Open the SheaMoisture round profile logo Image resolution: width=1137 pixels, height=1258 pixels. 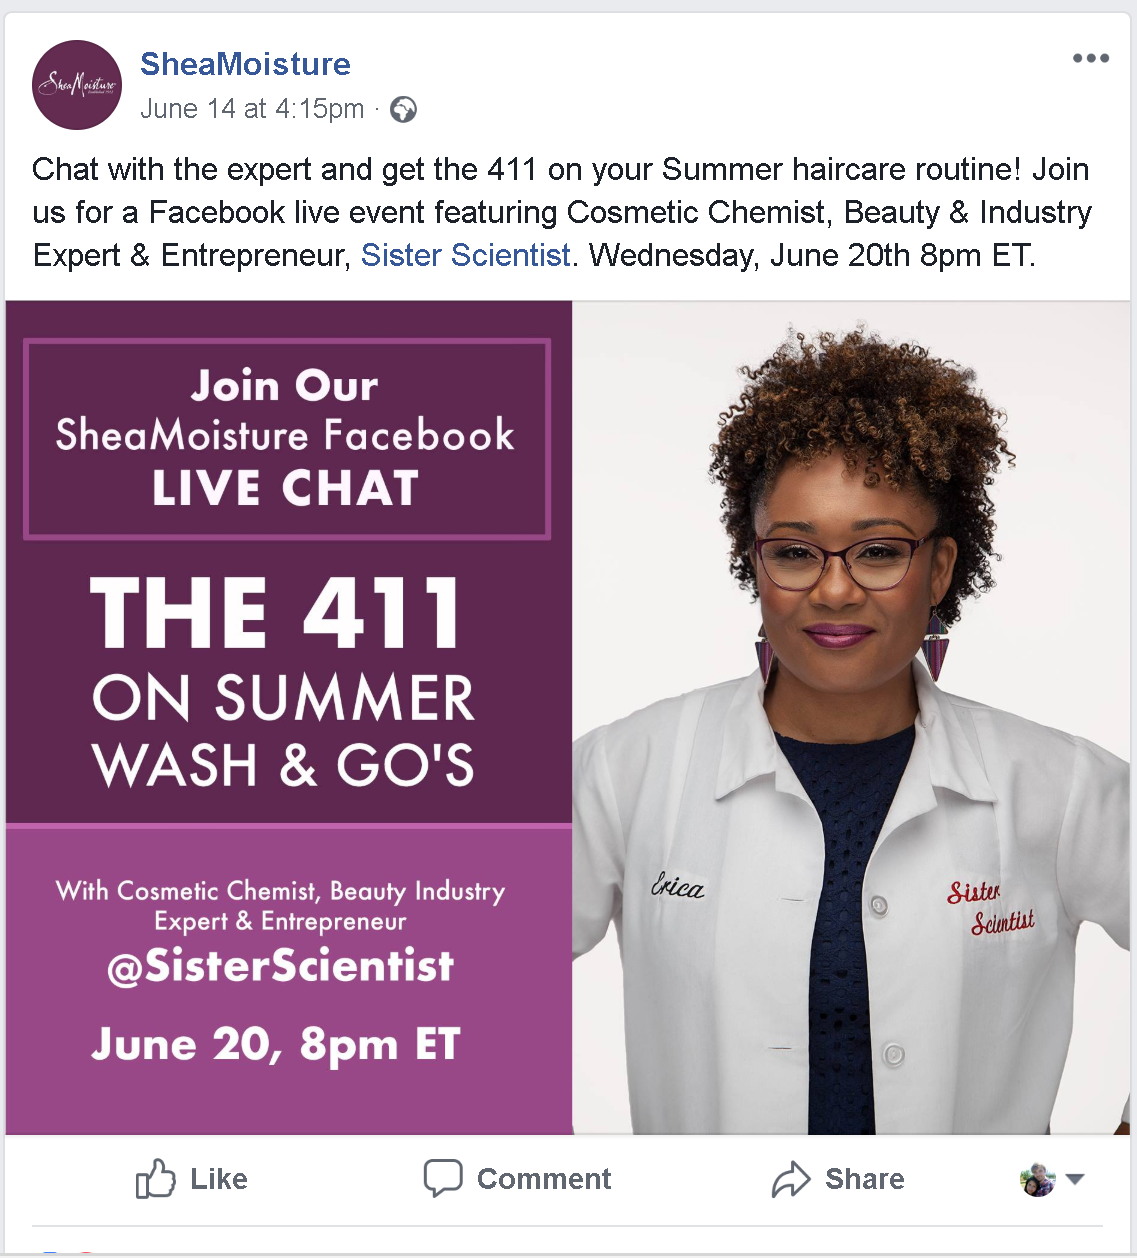(77, 85)
